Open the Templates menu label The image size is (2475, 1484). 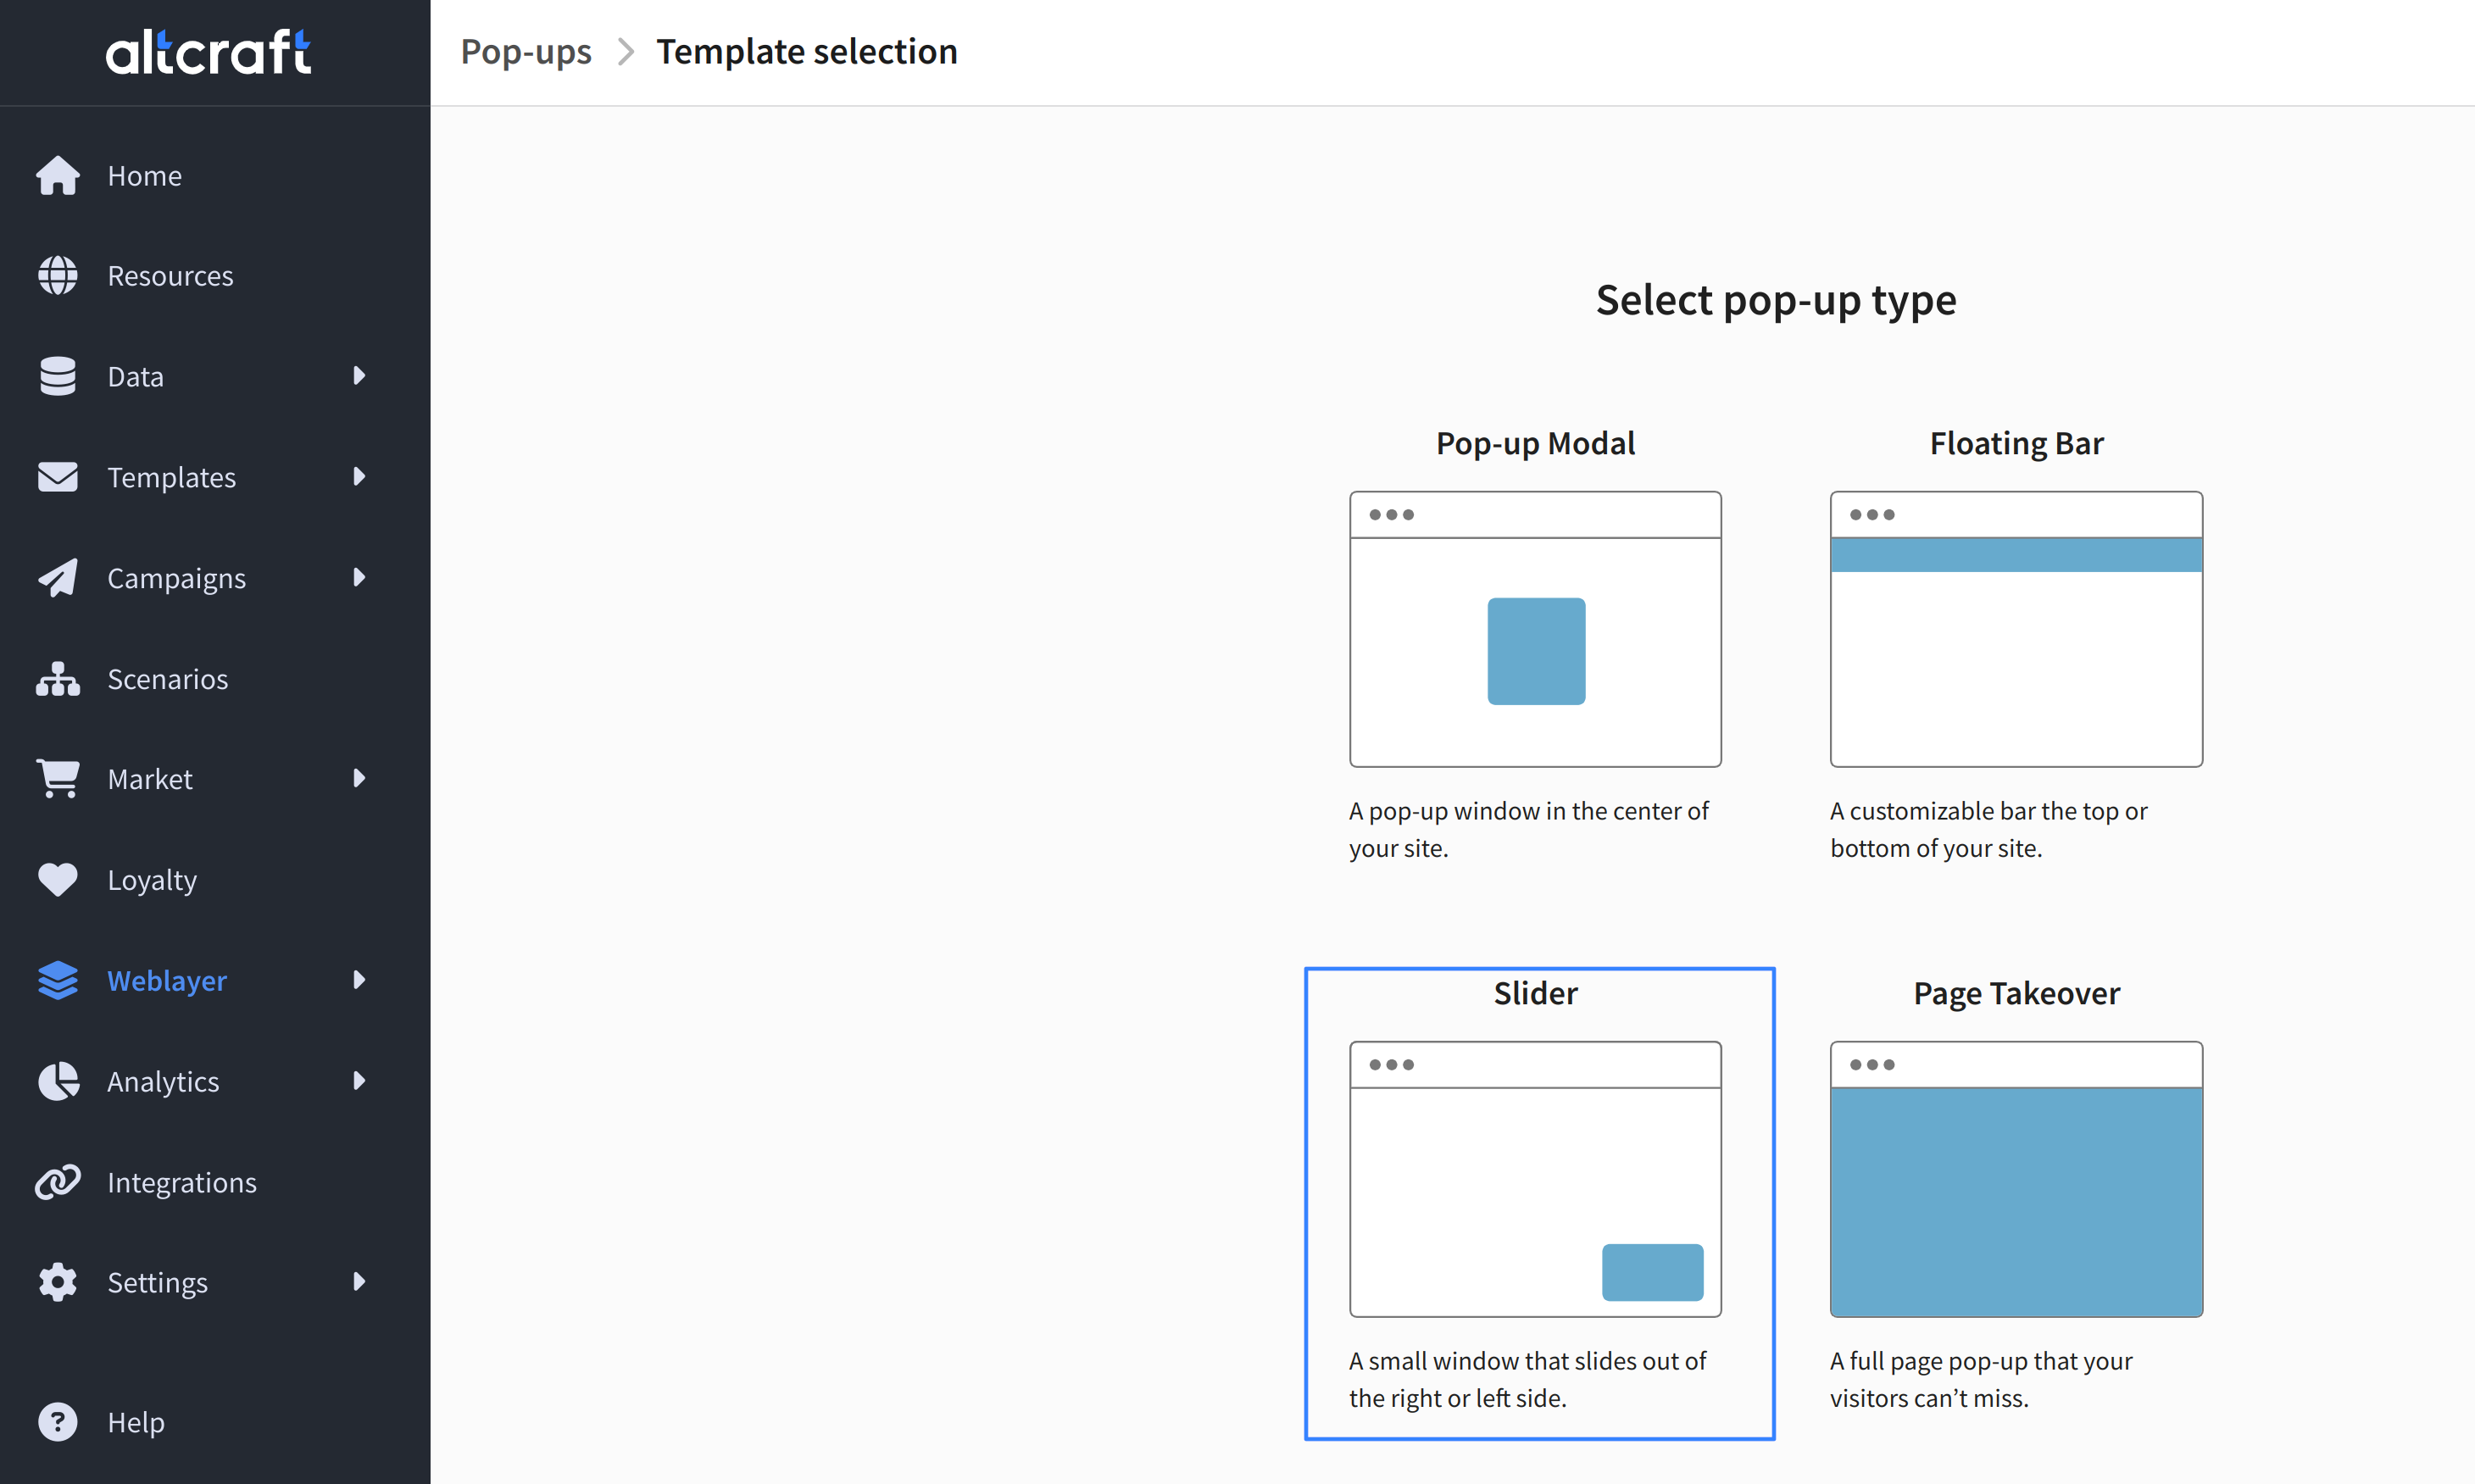pyautogui.click(x=171, y=478)
